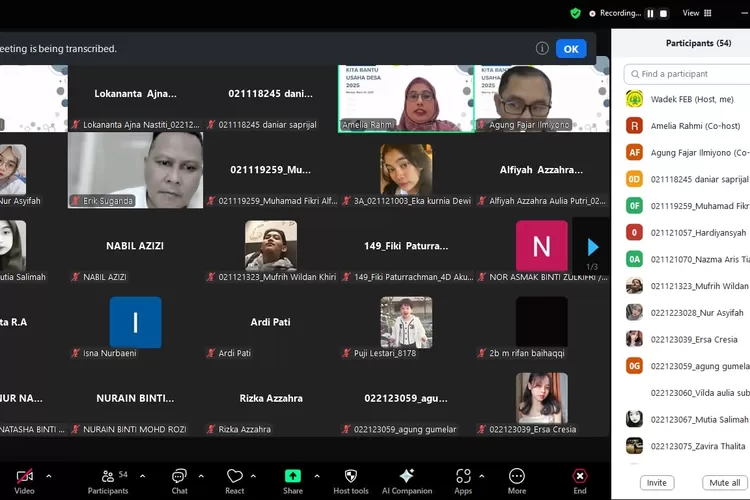Start screen sharing with Share button
The width and height of the screenshot is (750, 500).
coord(293,480)
